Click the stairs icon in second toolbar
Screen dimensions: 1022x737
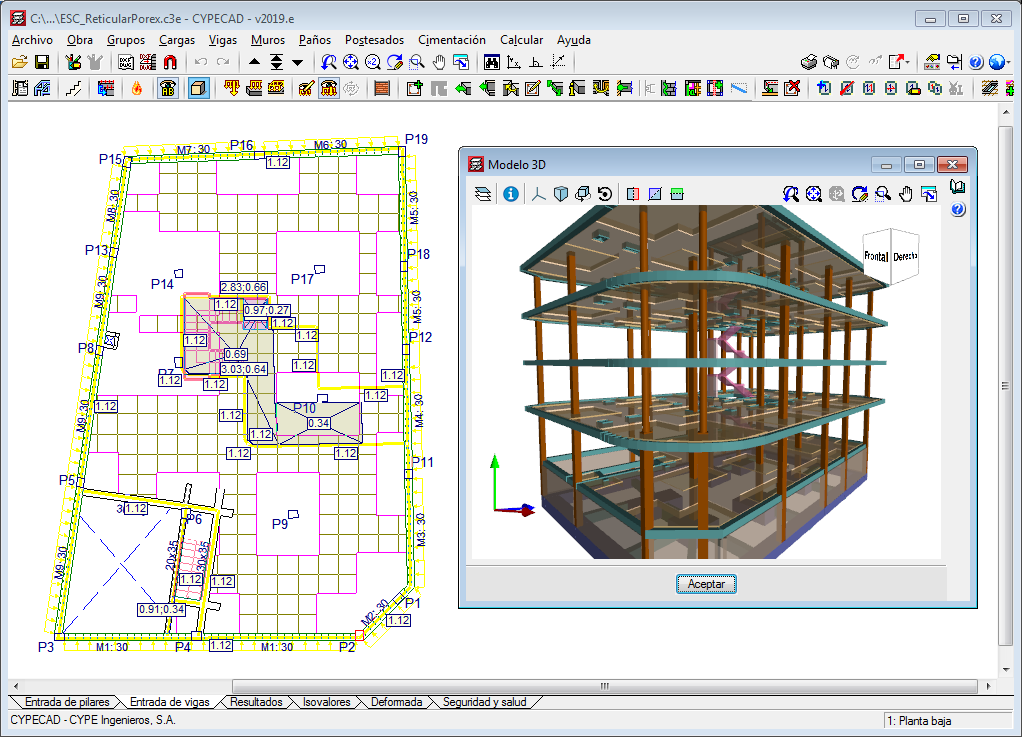[x=73, y=88]
